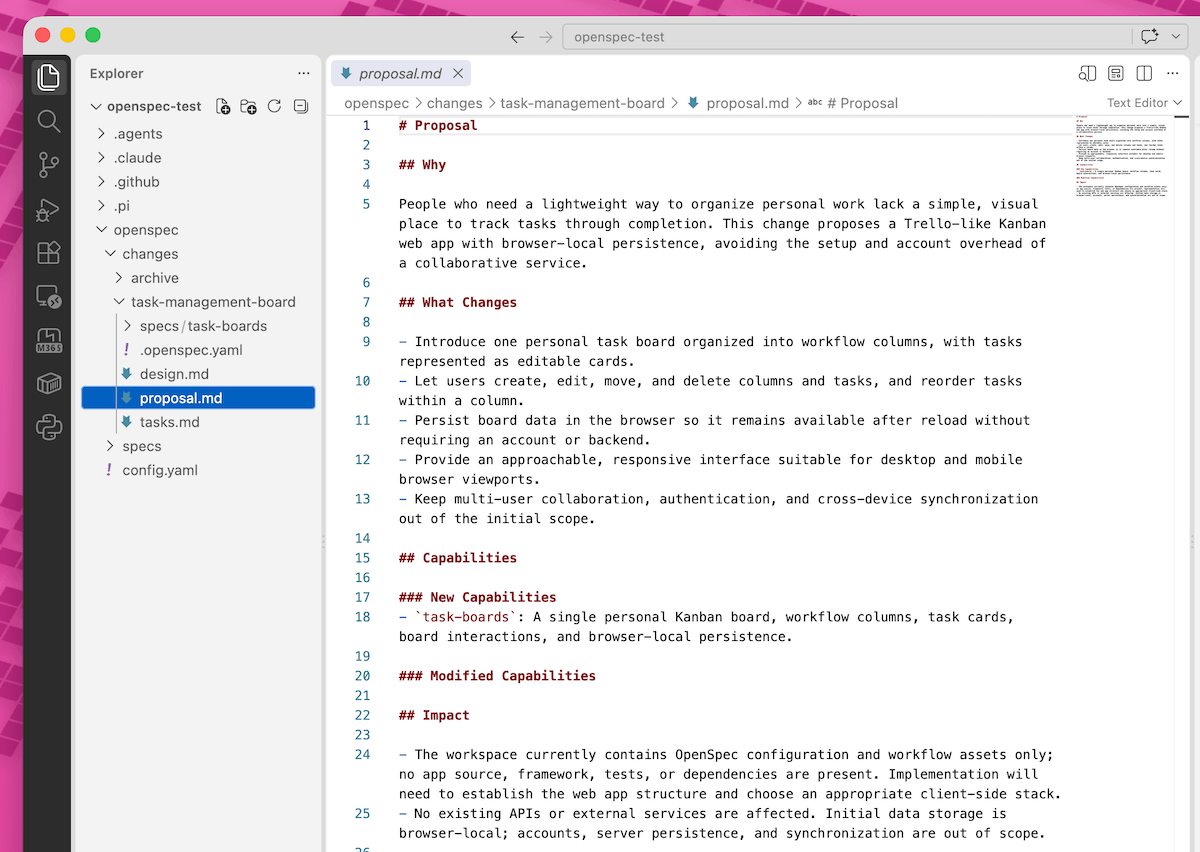Click the openspec breadcrumb segment
The width and height of the screenshot is (1200, 852).
(x=376, y=103)
